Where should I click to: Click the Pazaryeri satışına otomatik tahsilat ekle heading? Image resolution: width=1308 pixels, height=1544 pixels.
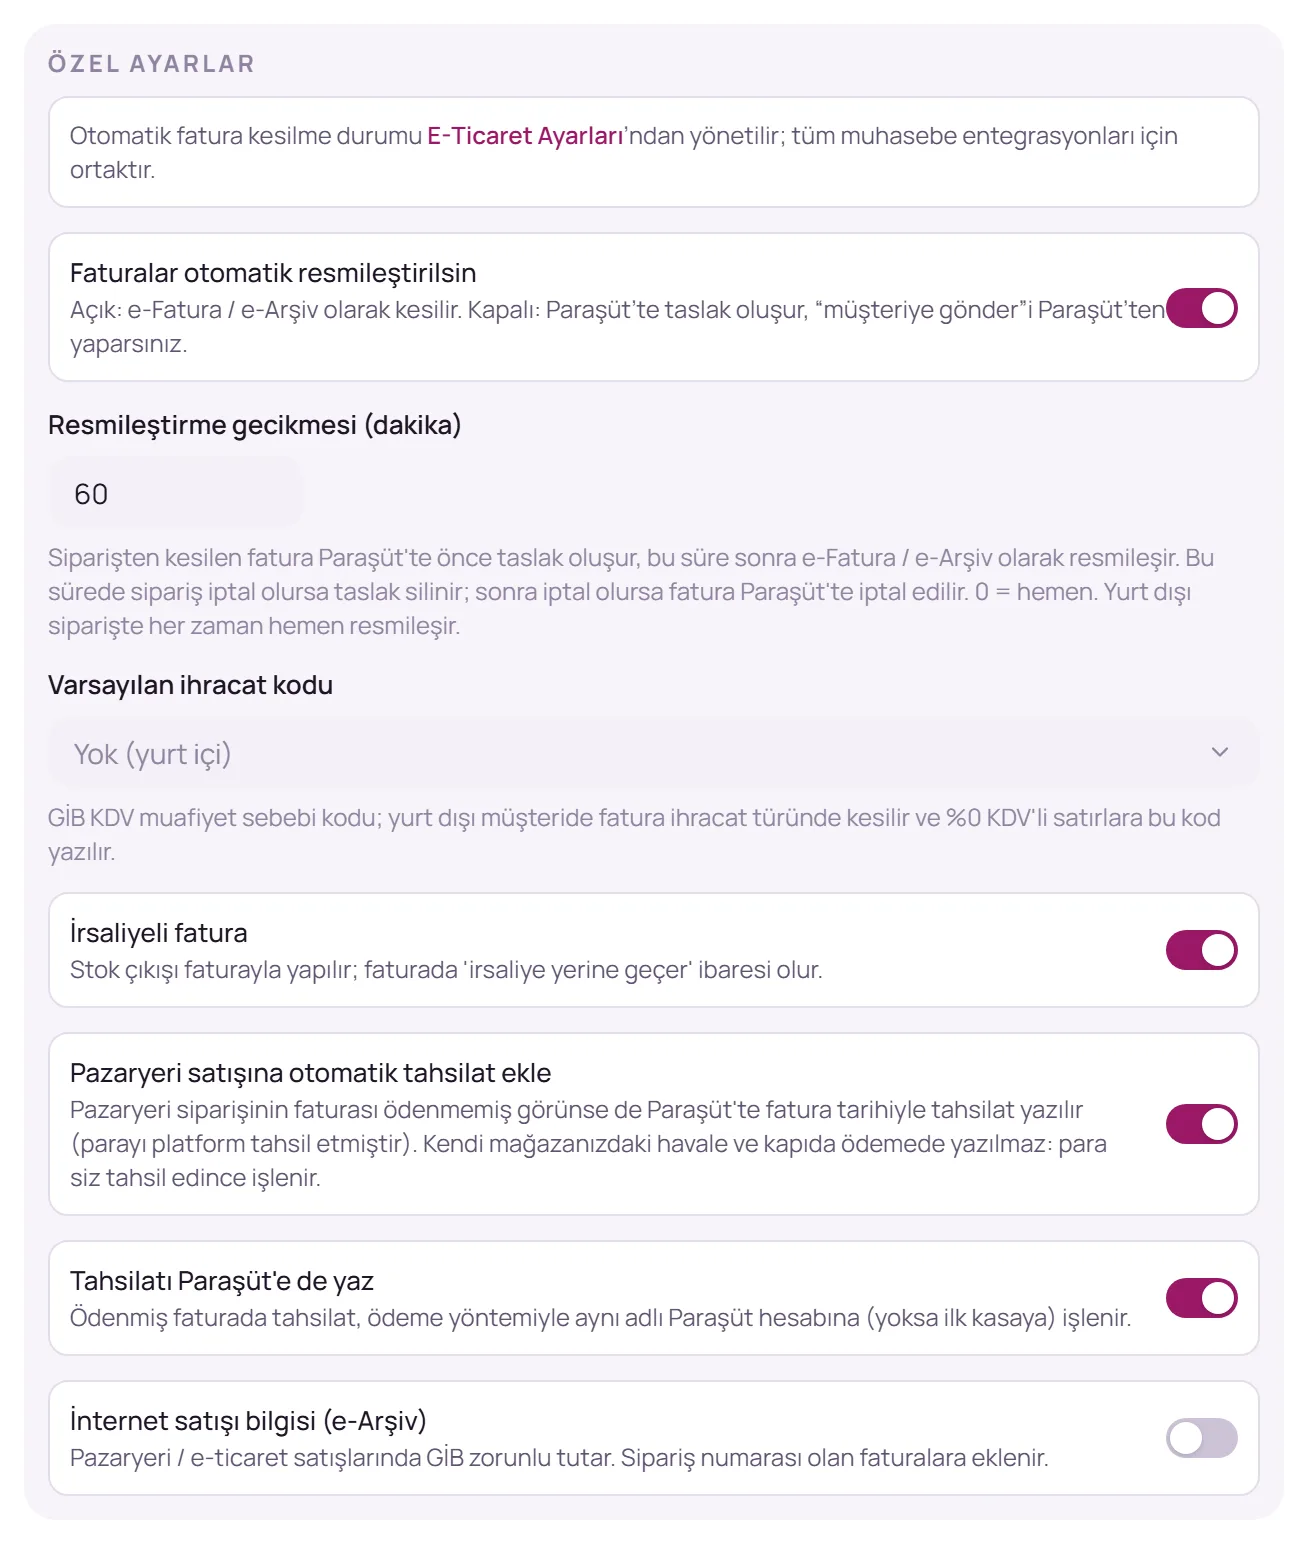tap(310, 1073)
